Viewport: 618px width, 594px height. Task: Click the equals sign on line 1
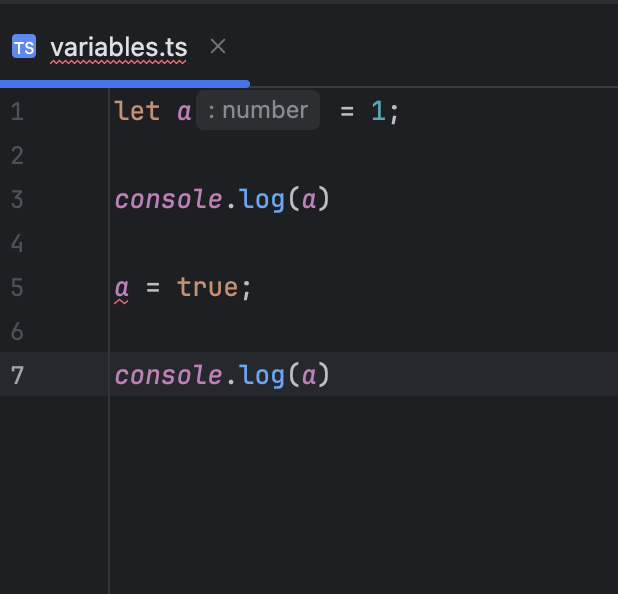click(x=347, y=111)
